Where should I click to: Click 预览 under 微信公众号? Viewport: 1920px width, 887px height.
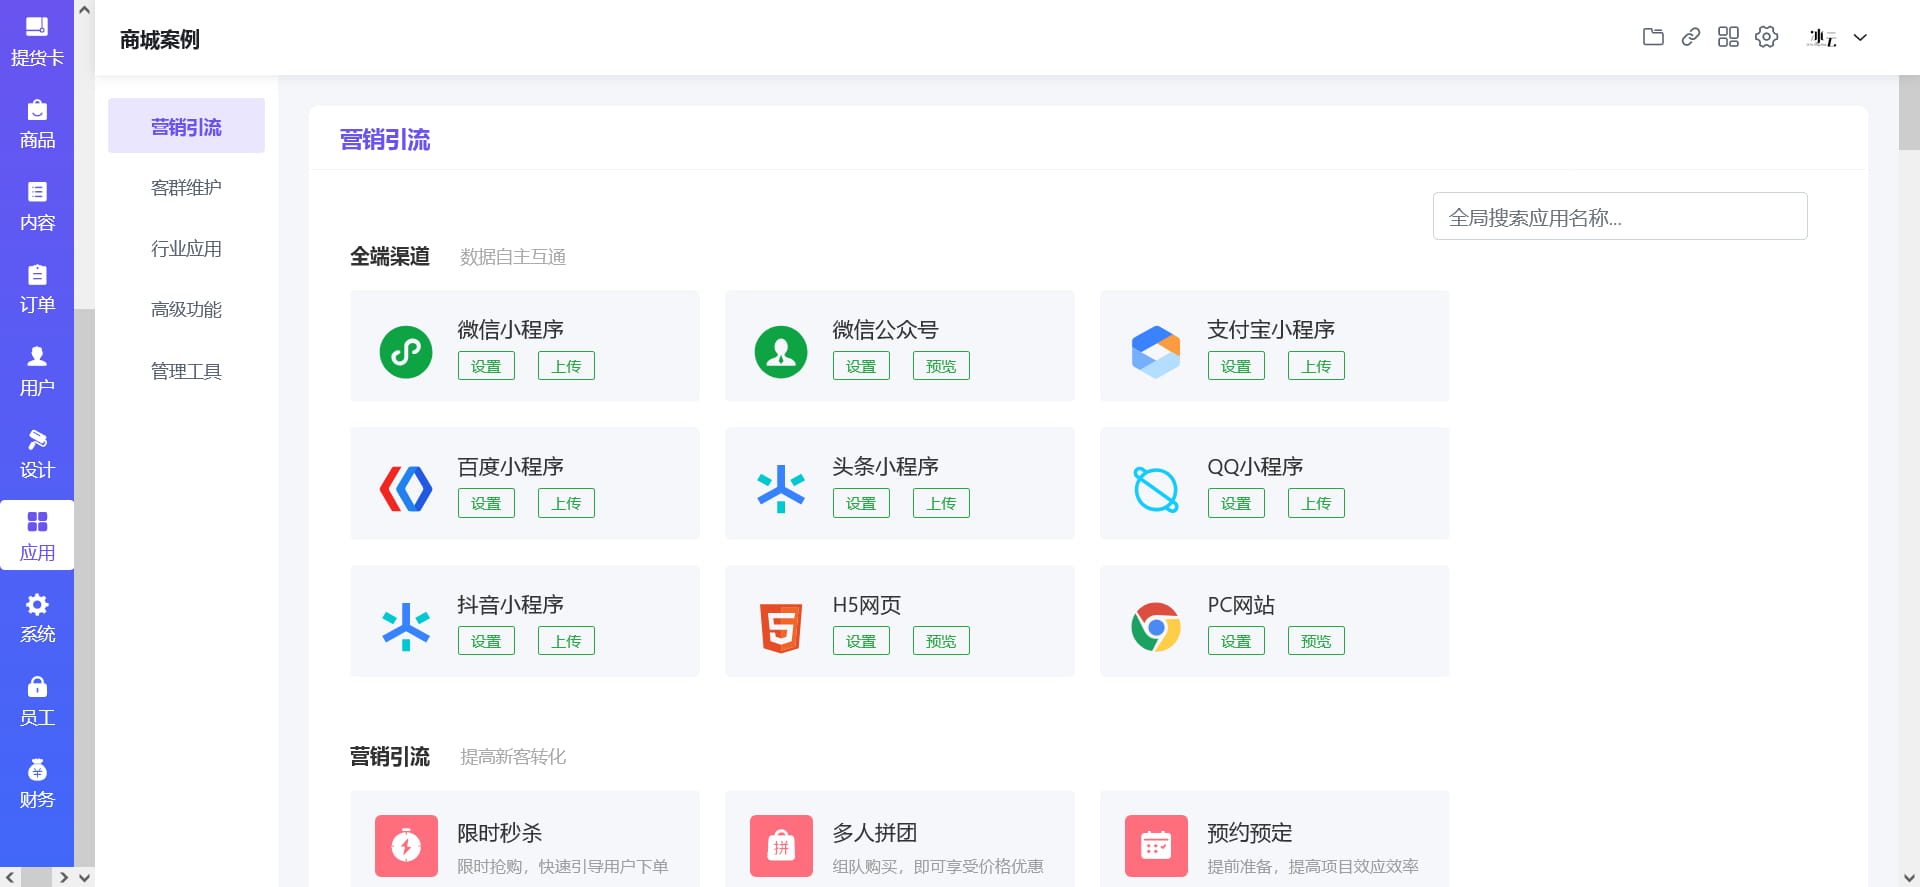point(941,366)
